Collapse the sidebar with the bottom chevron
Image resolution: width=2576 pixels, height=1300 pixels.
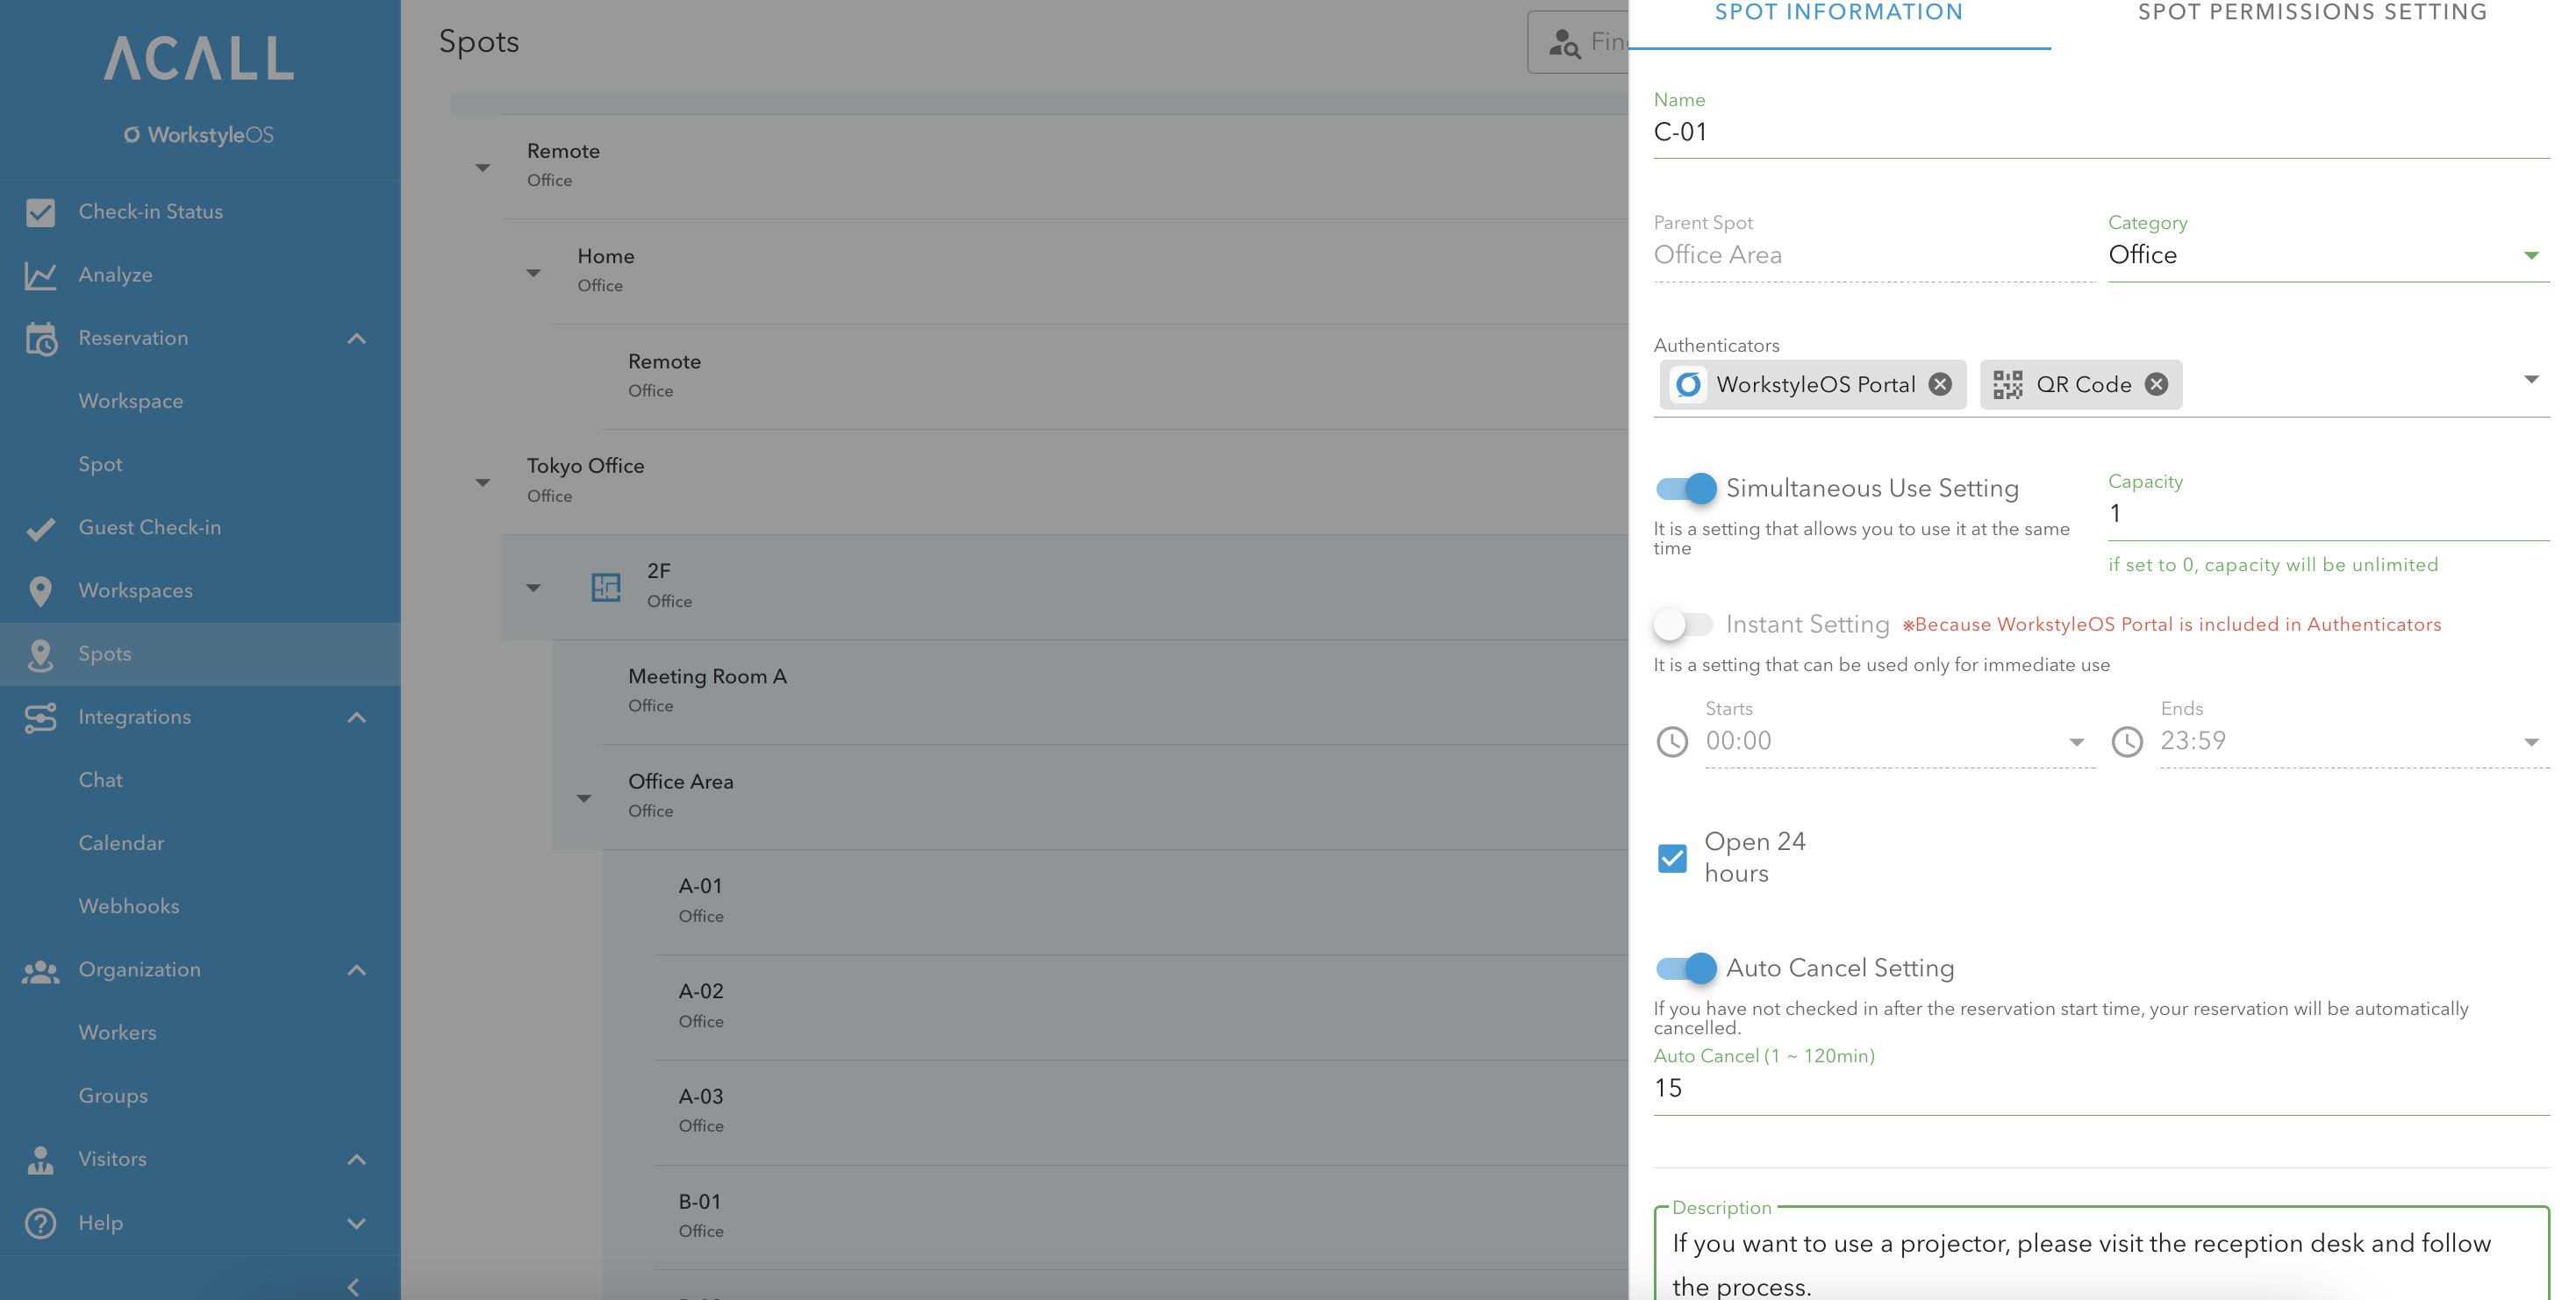coord(353,1287)
